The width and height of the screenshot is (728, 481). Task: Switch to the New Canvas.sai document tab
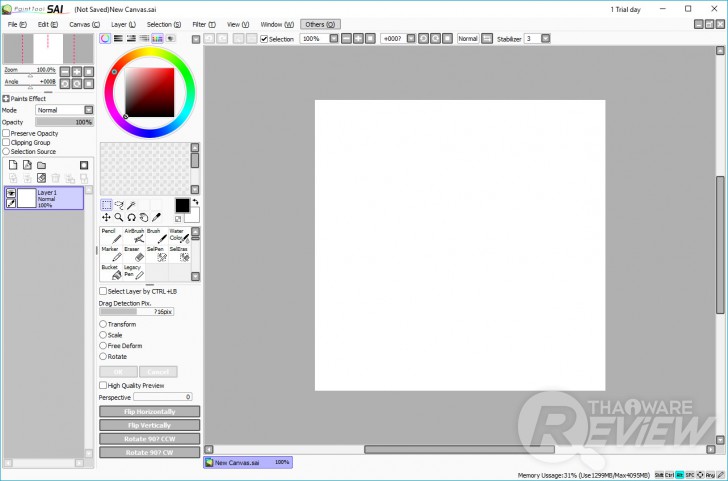click(248, 462)
